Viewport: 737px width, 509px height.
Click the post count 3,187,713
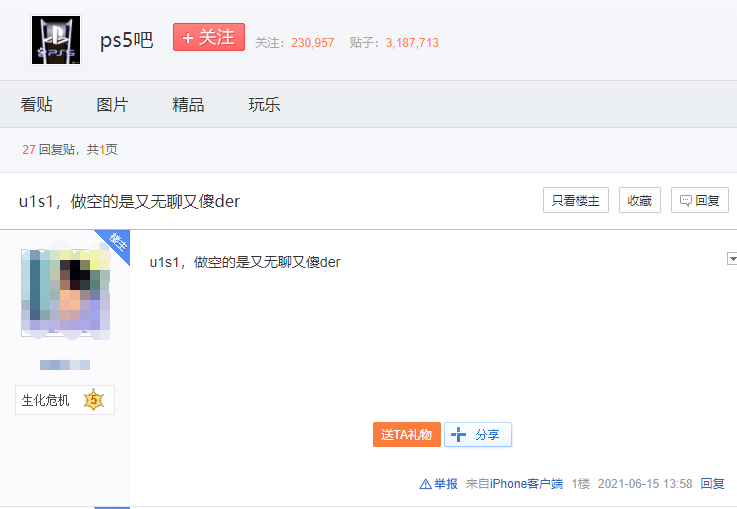click(x=412, y=43)
